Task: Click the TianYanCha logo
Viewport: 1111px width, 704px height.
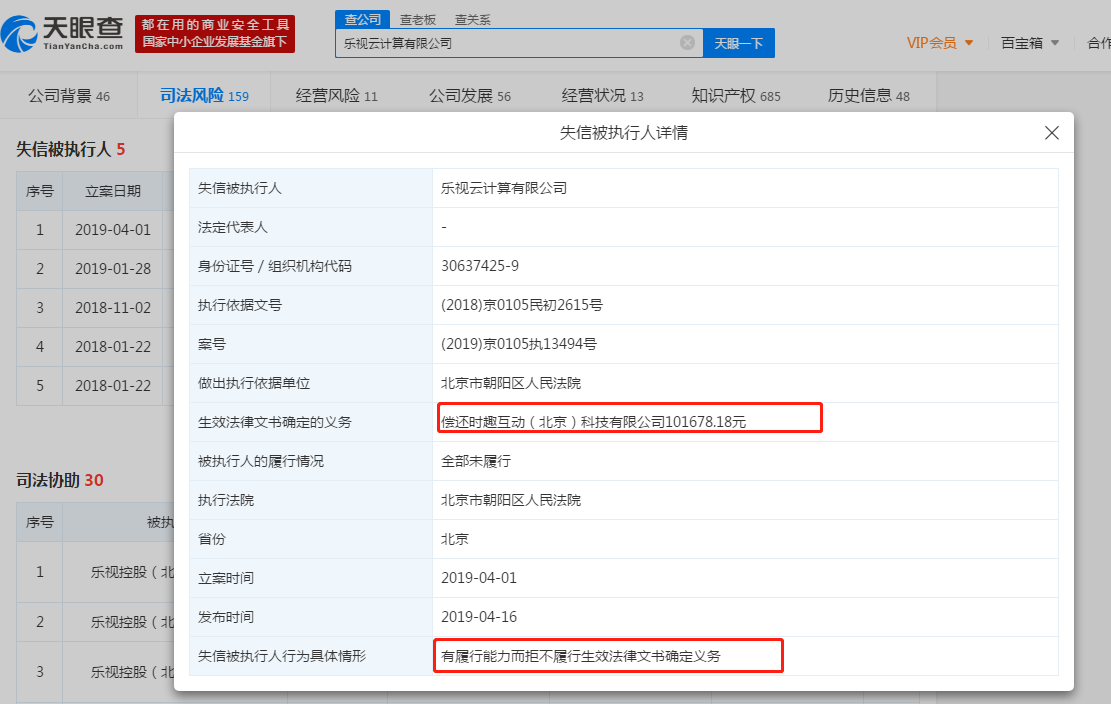Action: click(62, 33)
